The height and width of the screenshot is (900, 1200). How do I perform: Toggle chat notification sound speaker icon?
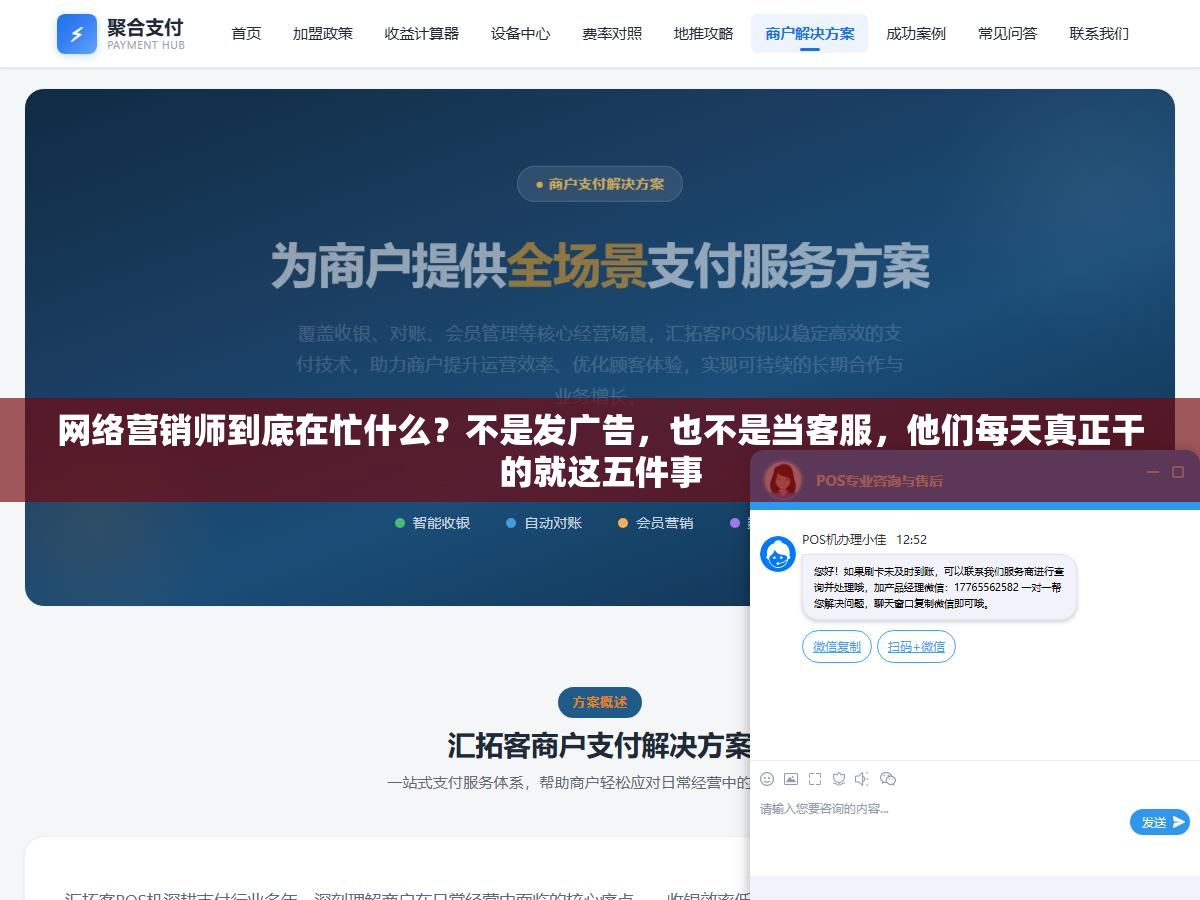862,779
